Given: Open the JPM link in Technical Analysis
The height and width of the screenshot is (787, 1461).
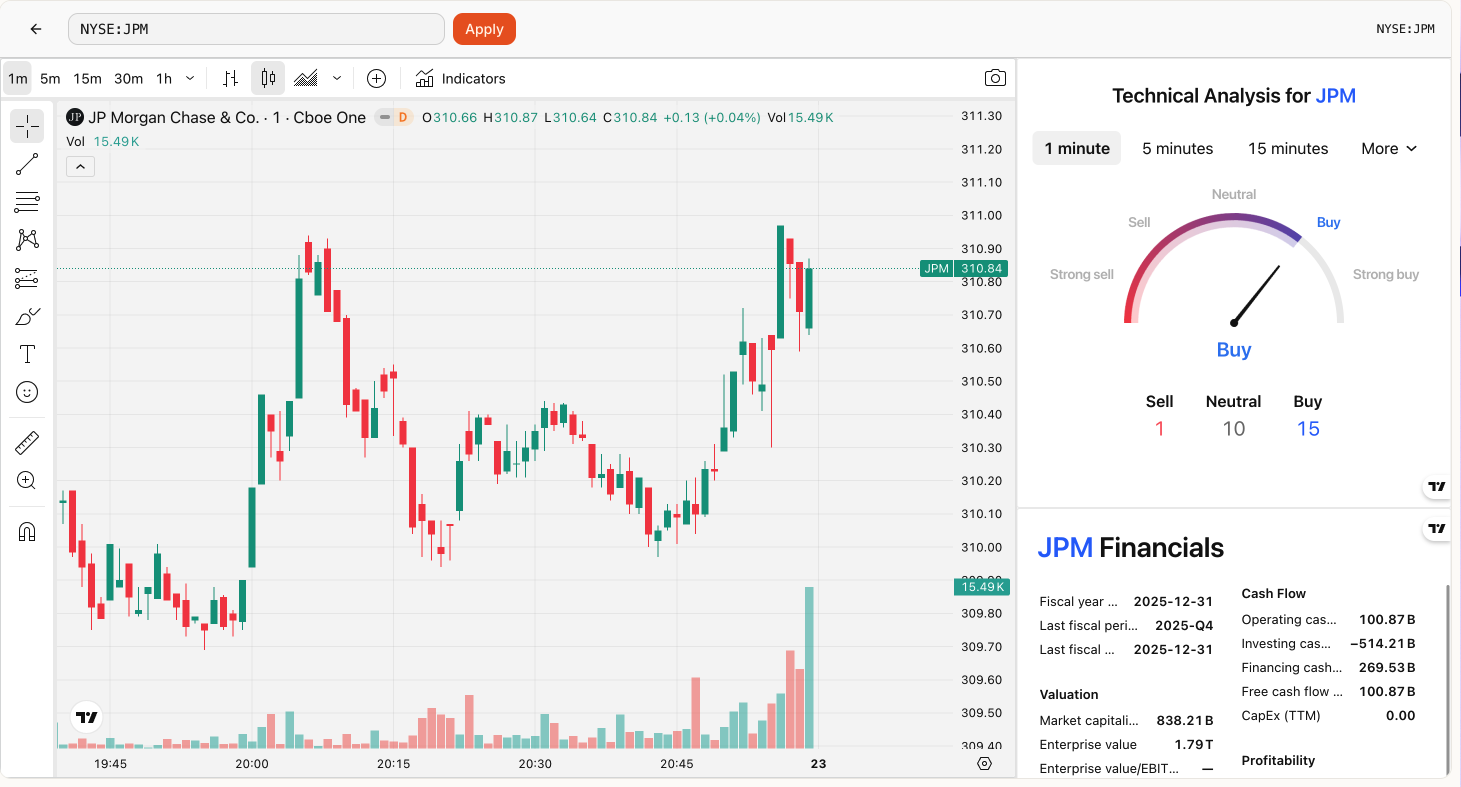Looking at the screenshot, I should pos(1335,96).
